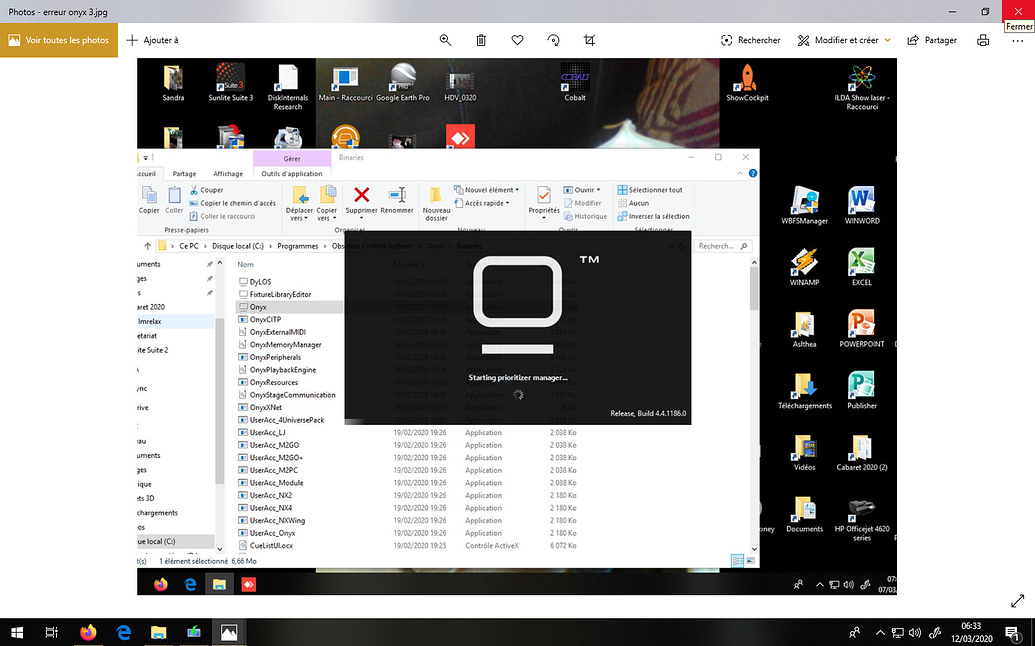Click WINAMP desktop icon in the photo
The width and height of the screenshot is (1035, 646).
pyautogui.click(x=804, y=267)
